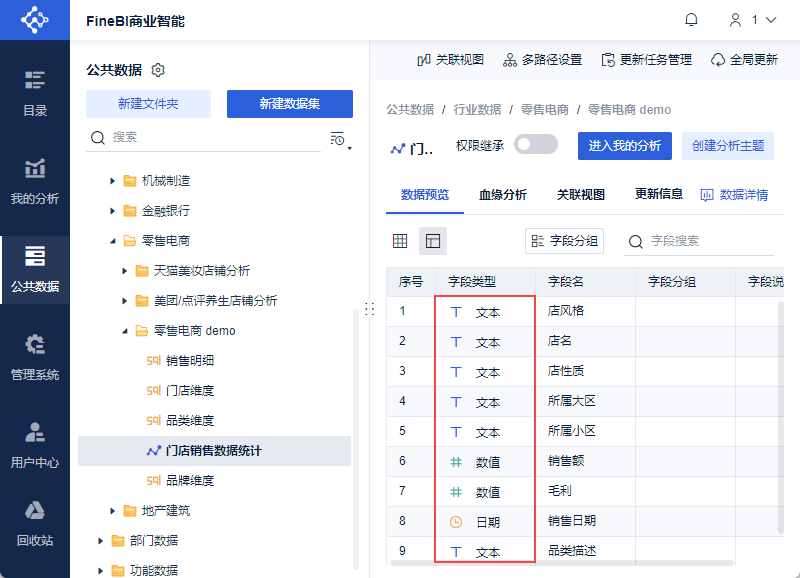Switch to the 更新信息 tab
This screenshot has width=800, height=578.
pyautogui.click(x=659, y=195)
